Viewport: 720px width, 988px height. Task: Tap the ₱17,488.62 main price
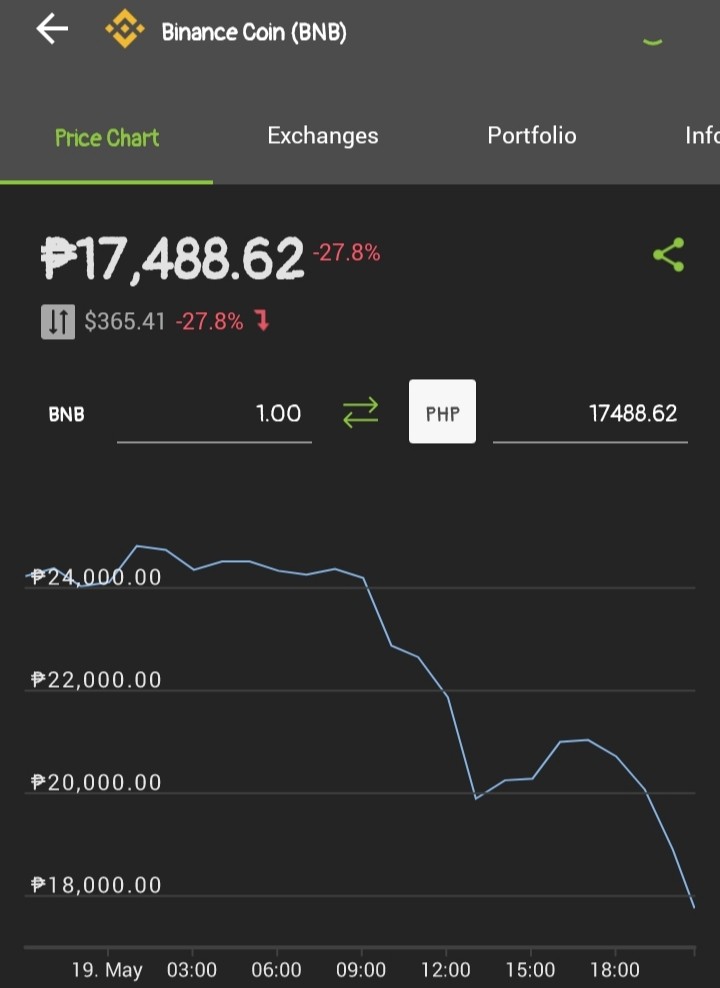tap(173, 258)
